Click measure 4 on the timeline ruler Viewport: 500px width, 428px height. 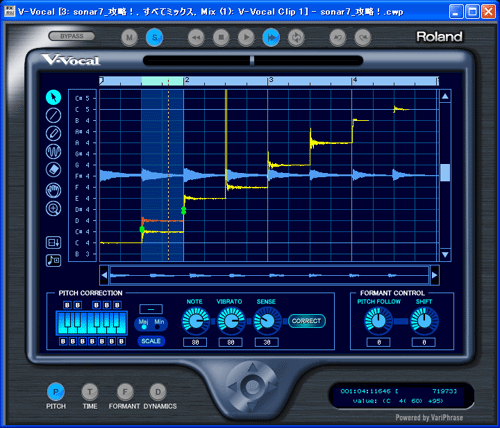355,80
